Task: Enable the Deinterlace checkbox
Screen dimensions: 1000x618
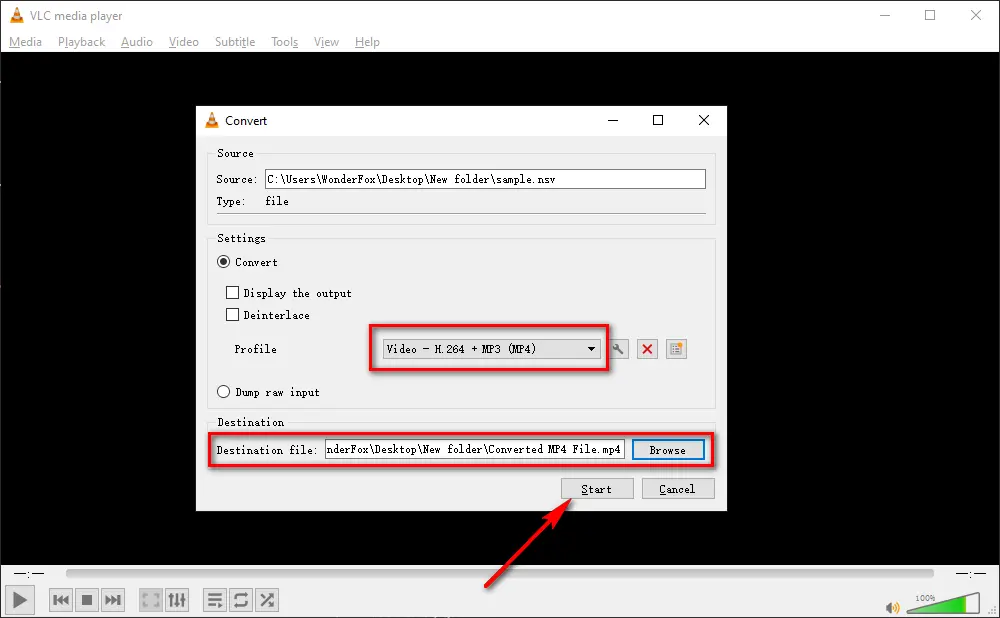Action: (x=232, y=314)
